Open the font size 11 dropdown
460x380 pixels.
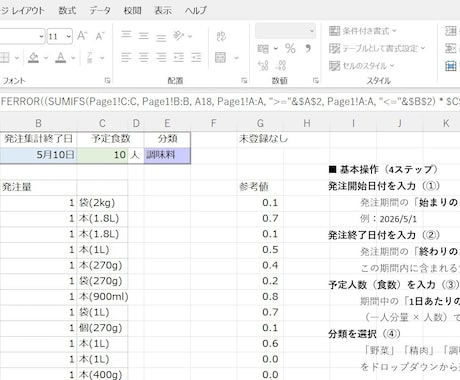point(68,36)
